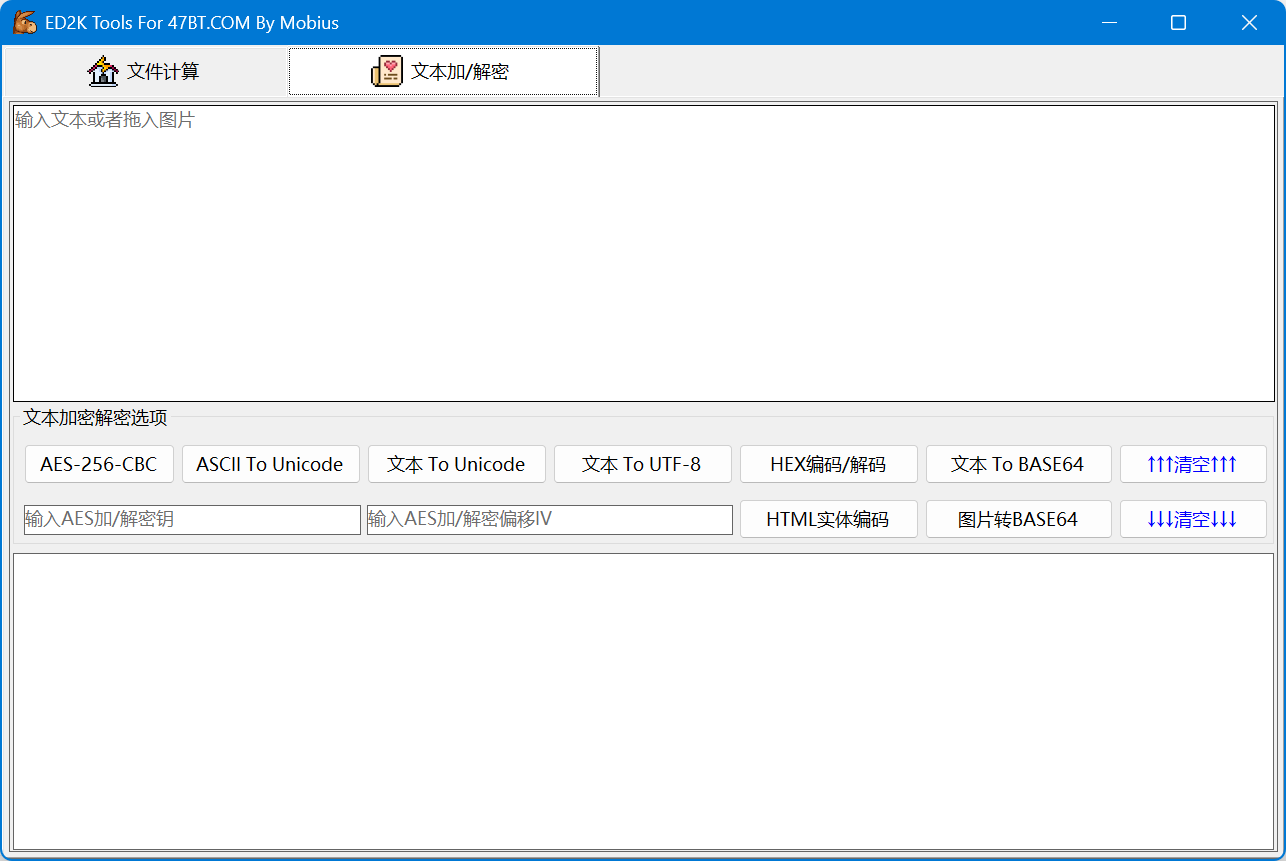Click the AES offset IV input field
The height and width of the screenshot is (861, 1286).
pos(549,519)
